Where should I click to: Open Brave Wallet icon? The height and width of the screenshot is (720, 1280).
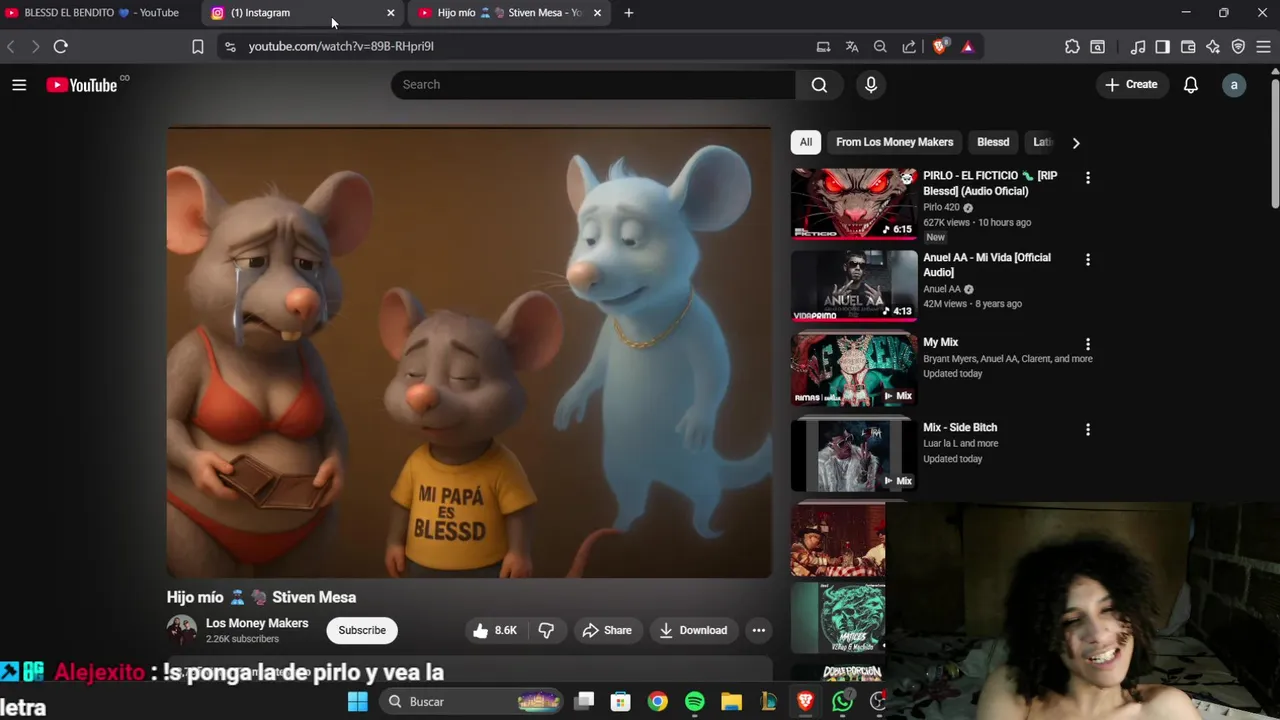pyautogui.click(x=1188, y=46)
